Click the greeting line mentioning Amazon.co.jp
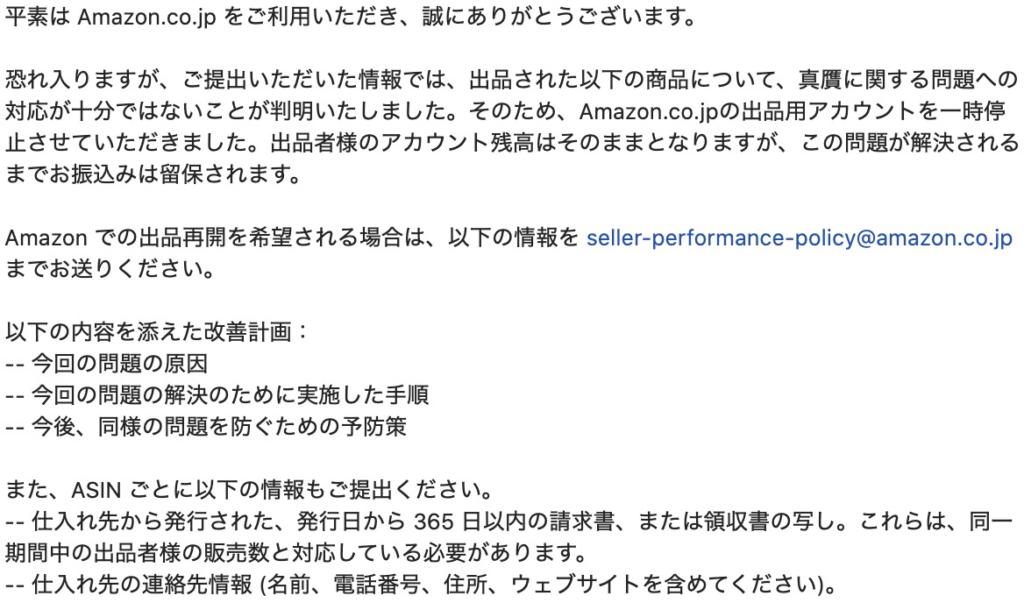 (x=352, y=17)
